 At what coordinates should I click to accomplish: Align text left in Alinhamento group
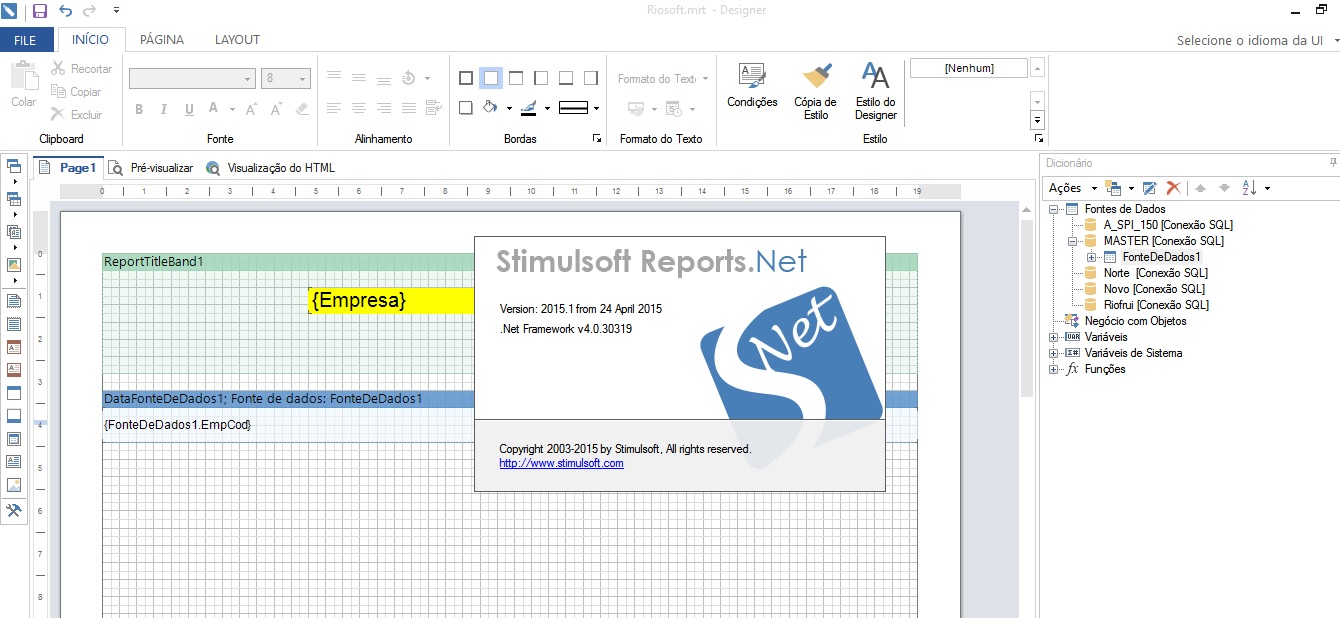coord(334,108)
